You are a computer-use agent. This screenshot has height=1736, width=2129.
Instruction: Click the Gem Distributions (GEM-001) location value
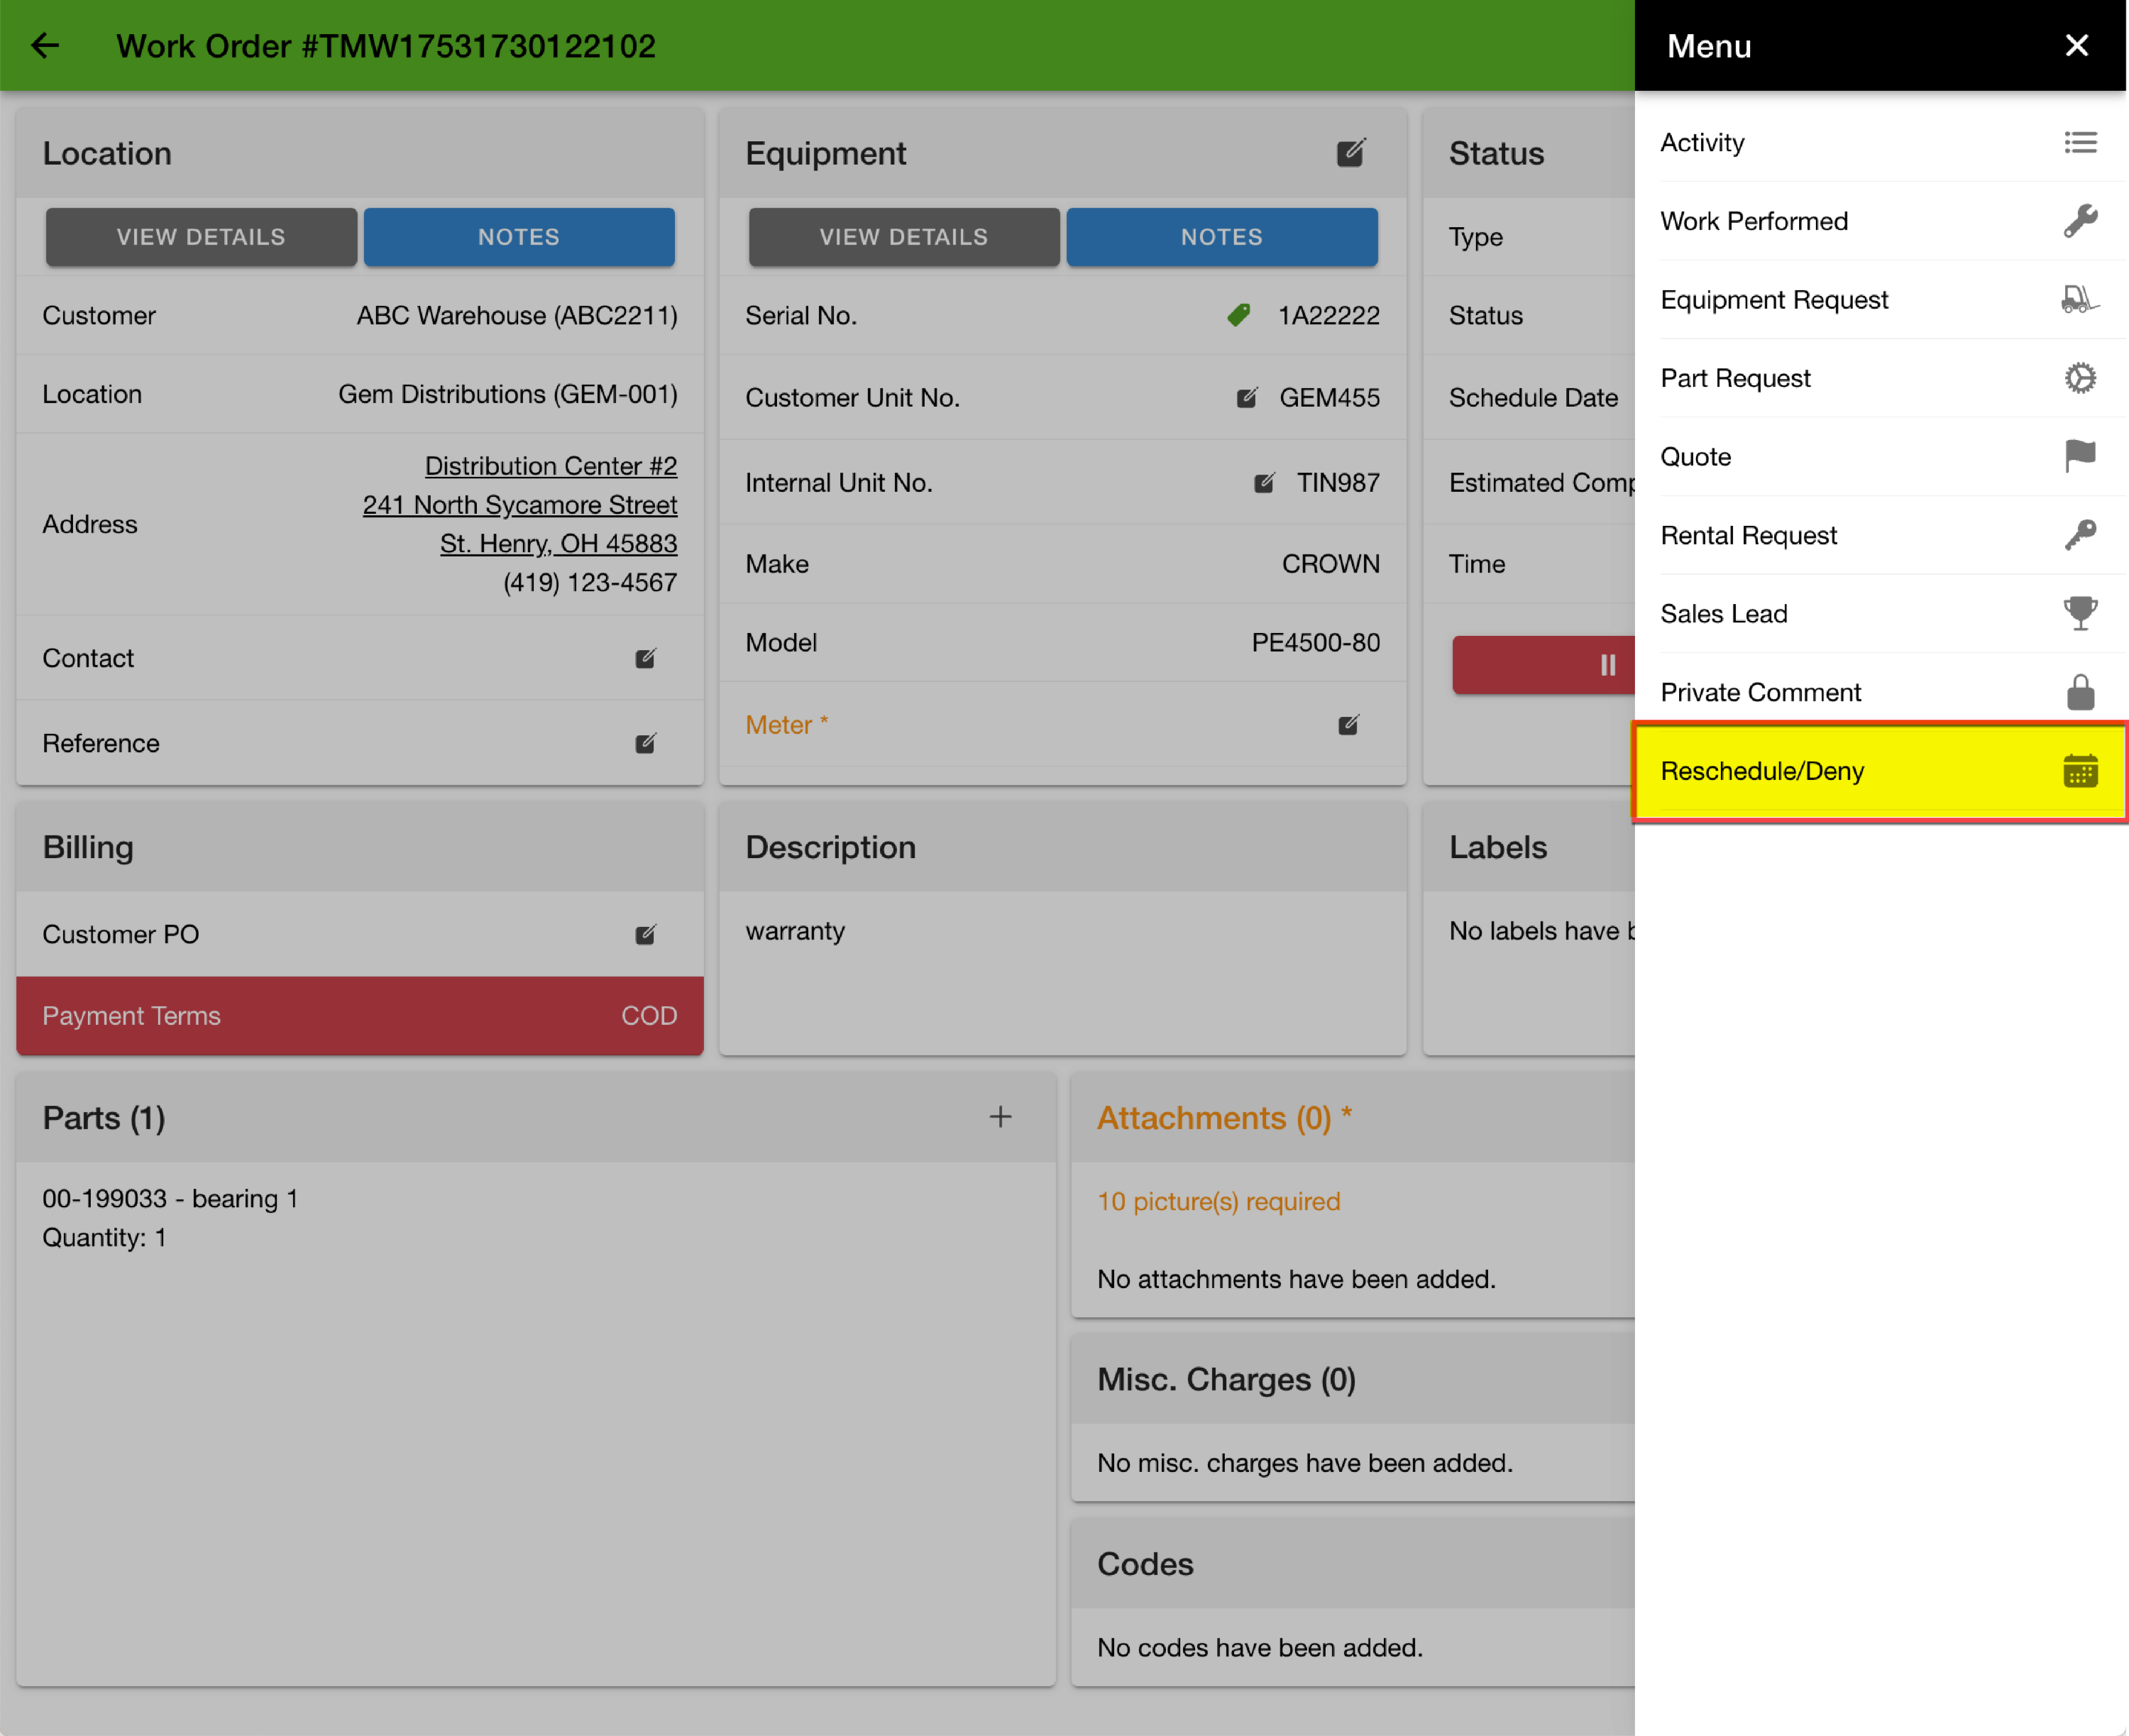pos(508,394)
